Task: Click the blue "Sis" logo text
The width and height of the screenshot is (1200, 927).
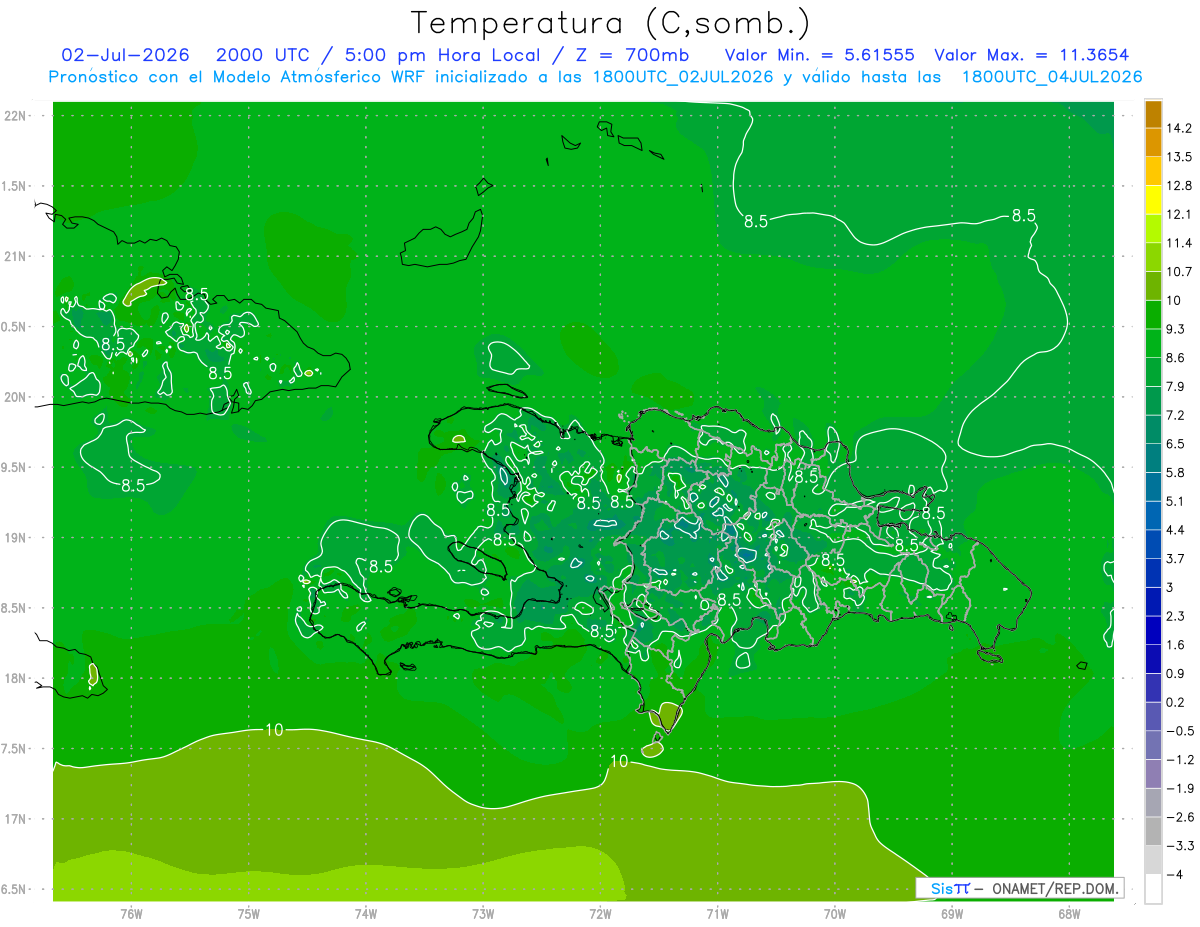Action: point(942,888)
